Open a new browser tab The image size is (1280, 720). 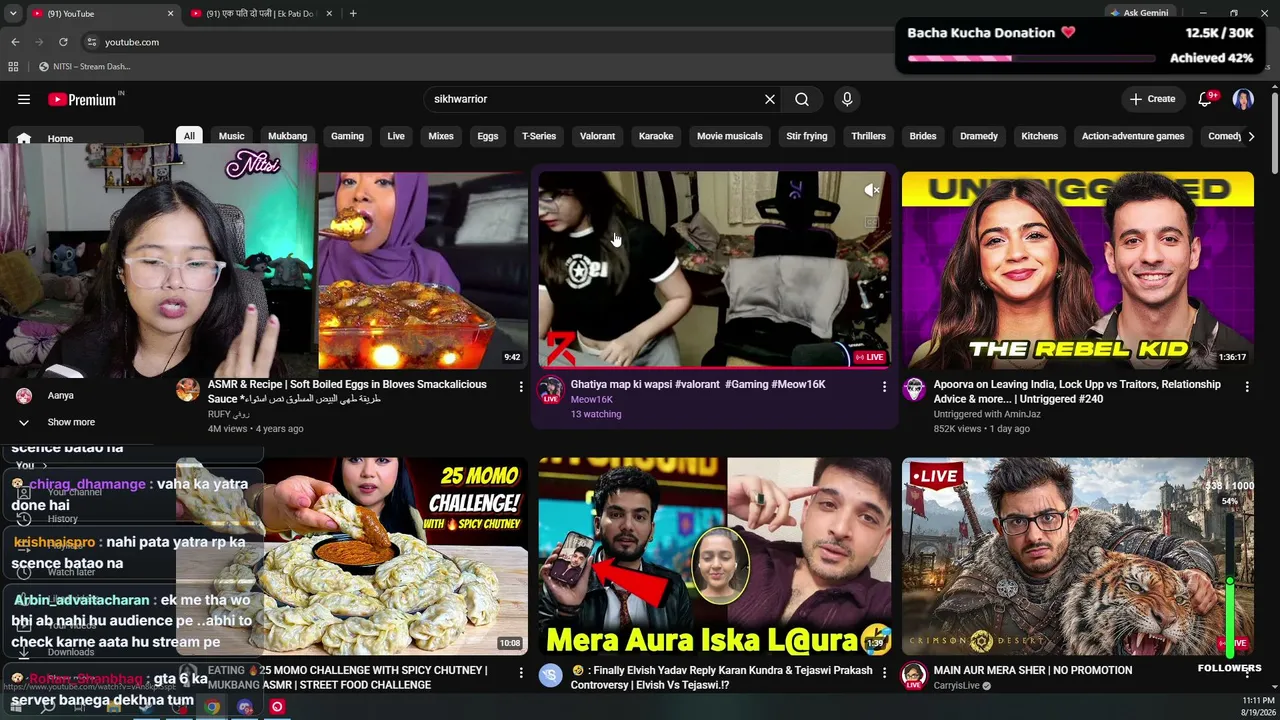[x=353, y=13]
